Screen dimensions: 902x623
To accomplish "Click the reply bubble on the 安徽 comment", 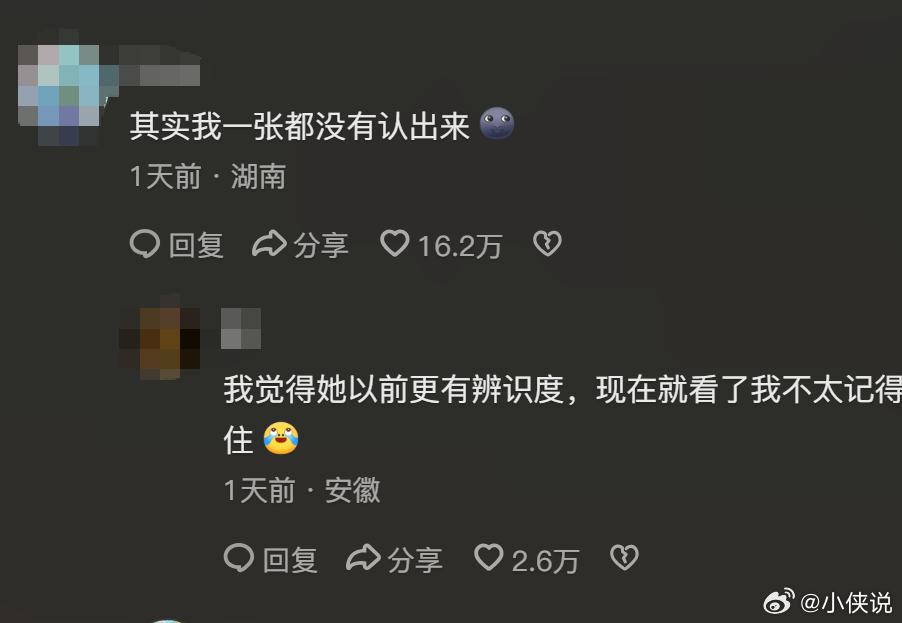I will click(270, 559).
